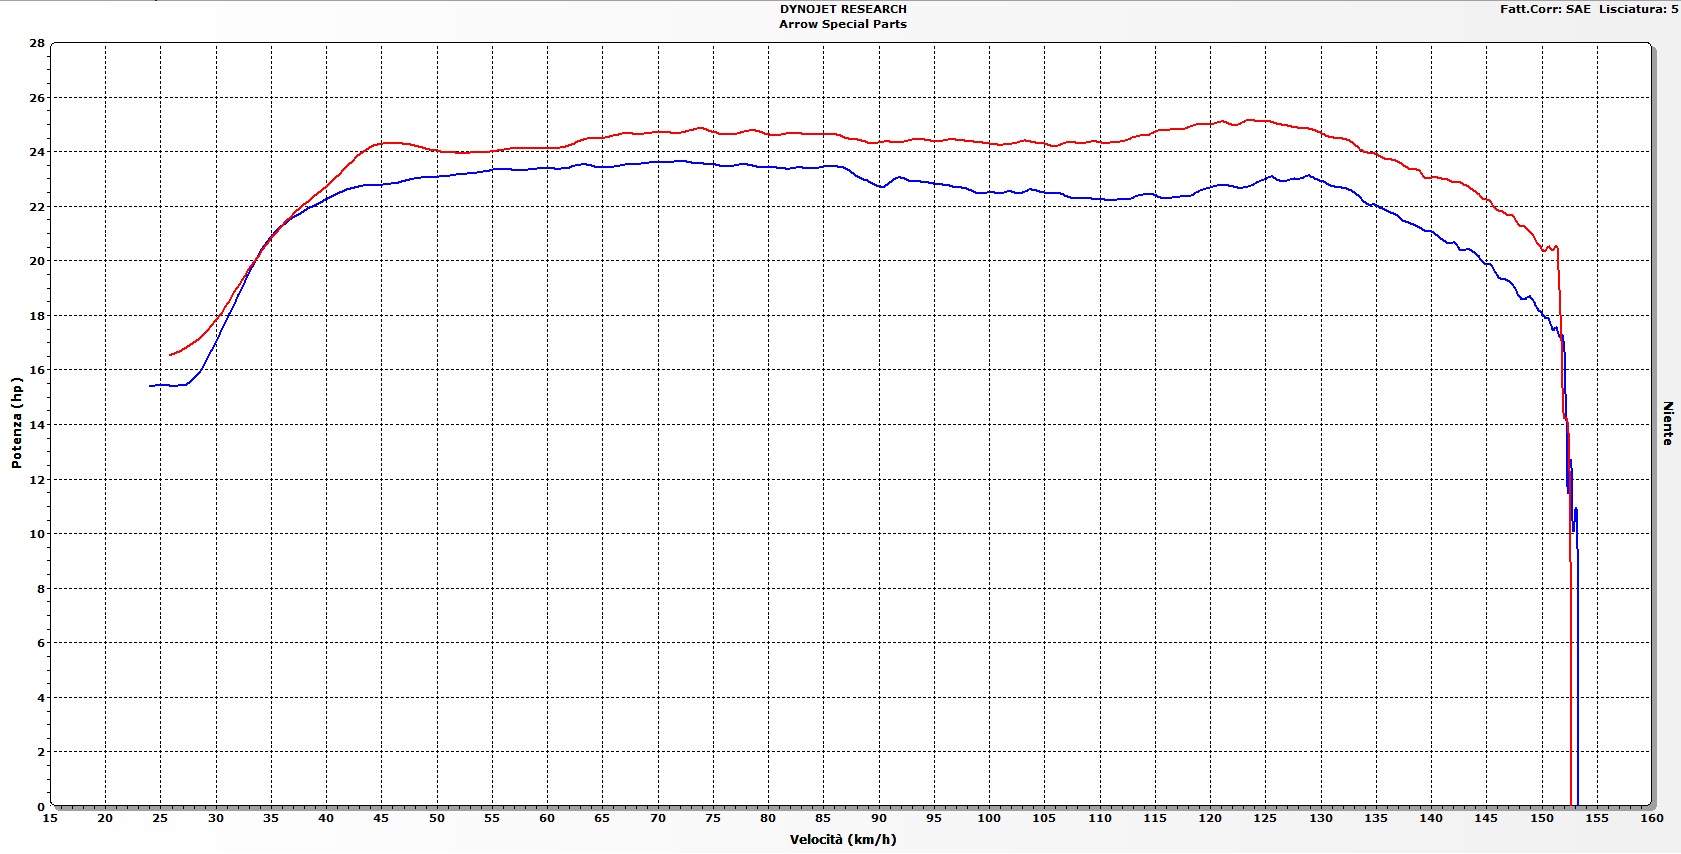The width and height of the screenshot is (1681, 854).
Task: Click the Niente right axis label
Action: click(1667, 423)
